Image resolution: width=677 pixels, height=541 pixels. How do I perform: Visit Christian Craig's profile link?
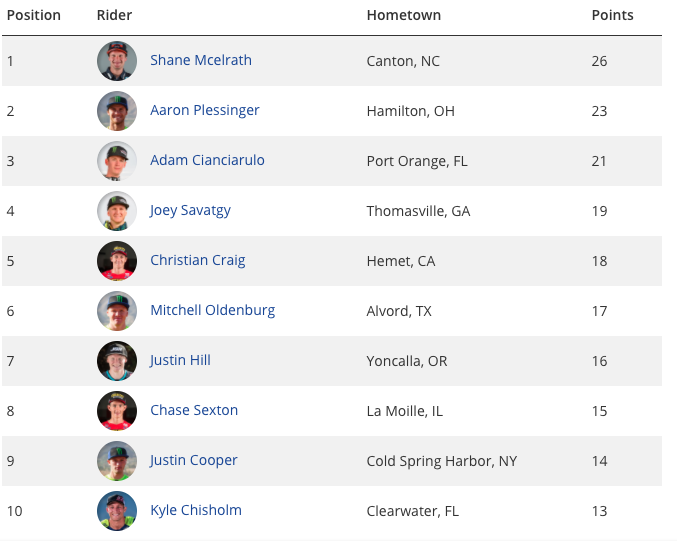click(198, 260)
